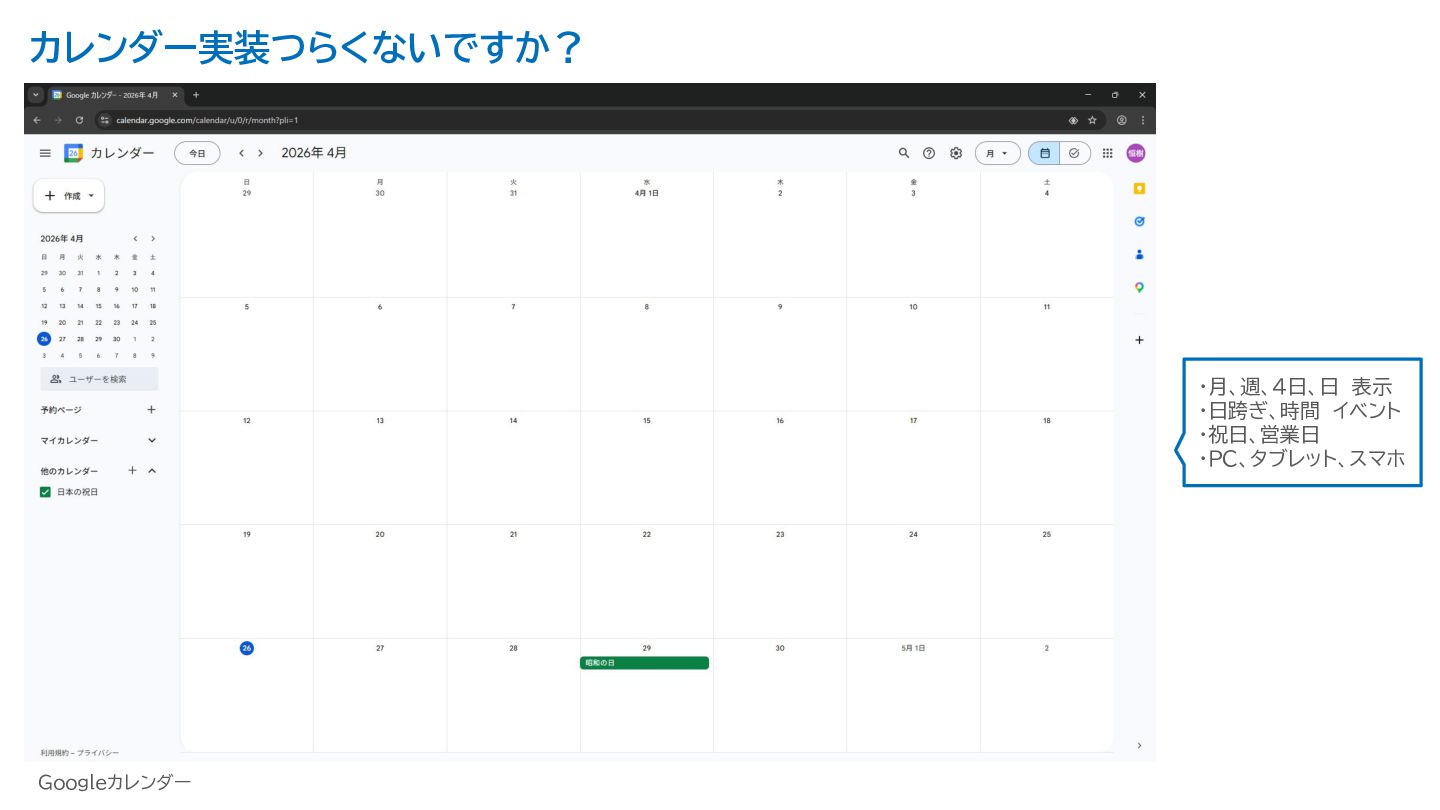Select 5月 1日 in the main grid
The width and height of the screenshot is (1440, 810).
coord(913,648)
